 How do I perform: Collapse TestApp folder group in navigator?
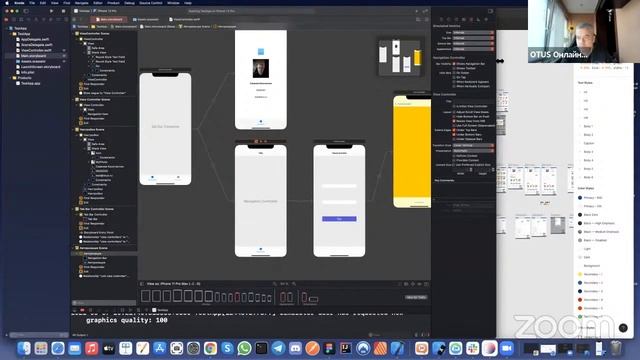[x=10, y=34]
